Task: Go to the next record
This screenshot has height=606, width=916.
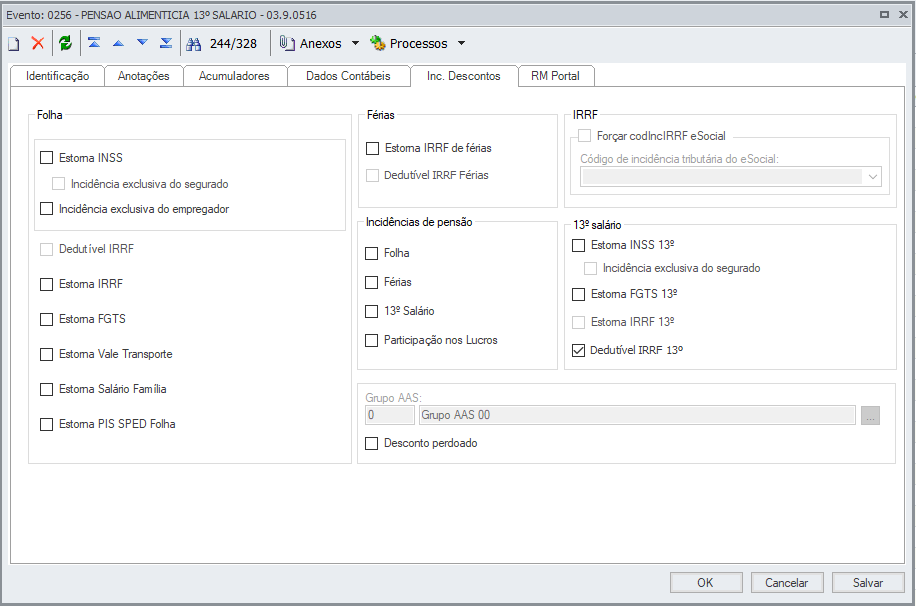Action: tap(142, 43)
